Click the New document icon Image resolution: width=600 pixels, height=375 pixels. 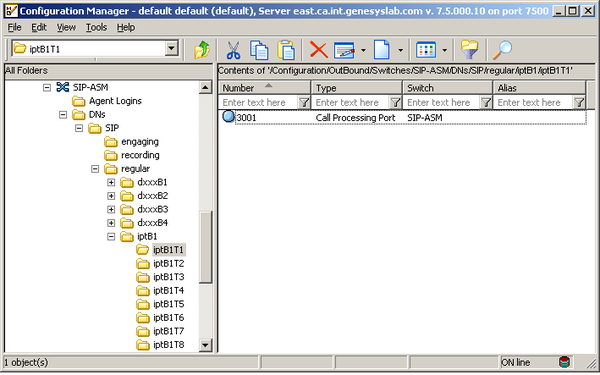click(x=382, y=50)
